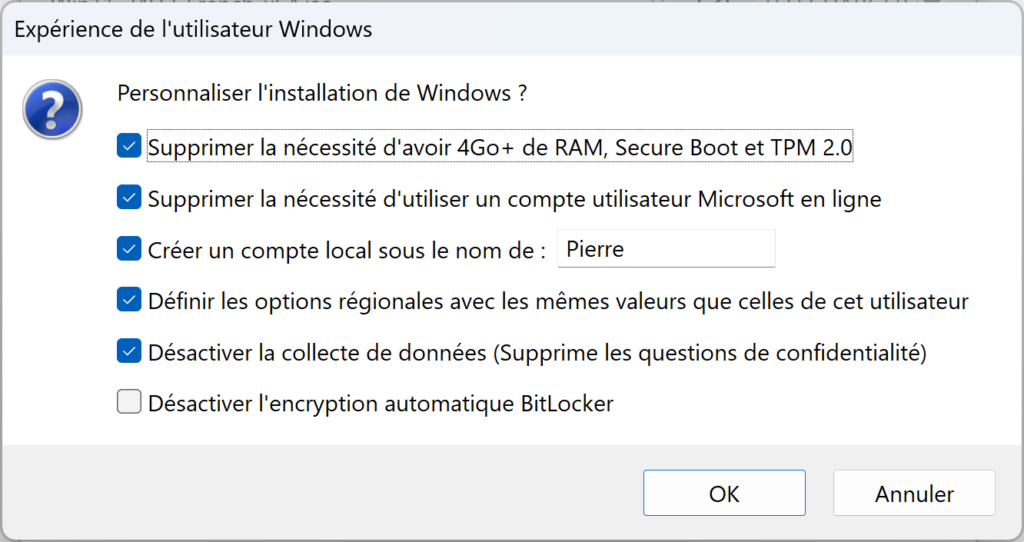Click the 'Désactiver l'encryption automatique BitLocker' label text

pos(381,404)
